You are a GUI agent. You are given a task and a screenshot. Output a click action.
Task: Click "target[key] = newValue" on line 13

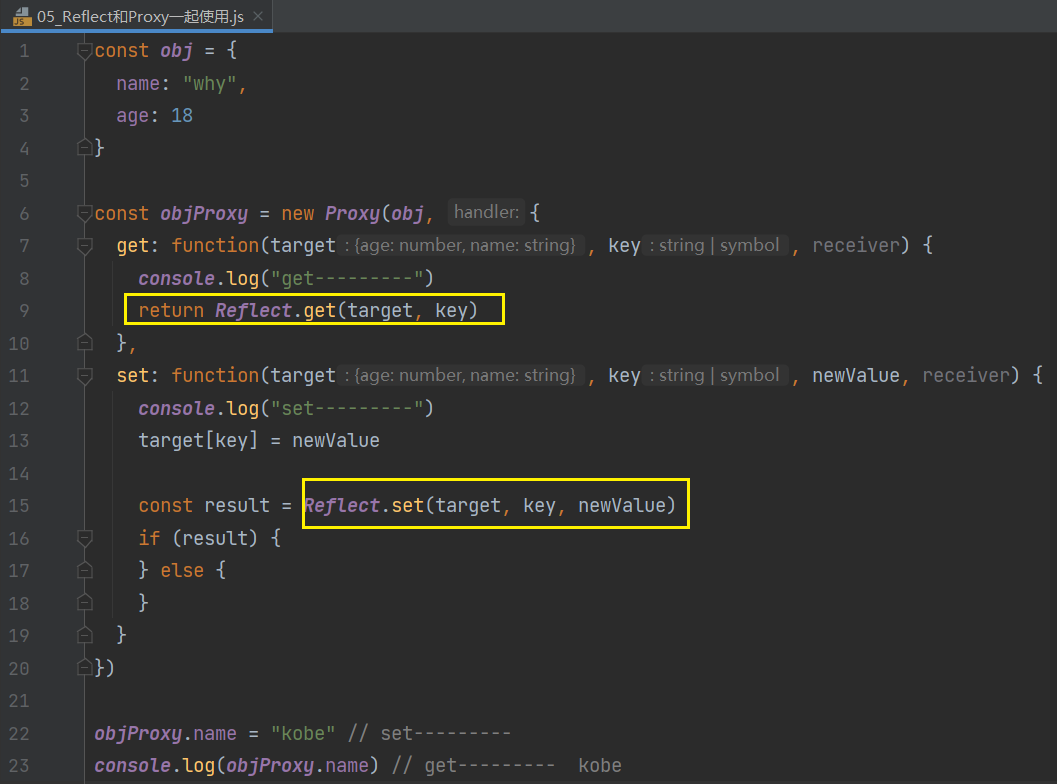tap(259, 440)
